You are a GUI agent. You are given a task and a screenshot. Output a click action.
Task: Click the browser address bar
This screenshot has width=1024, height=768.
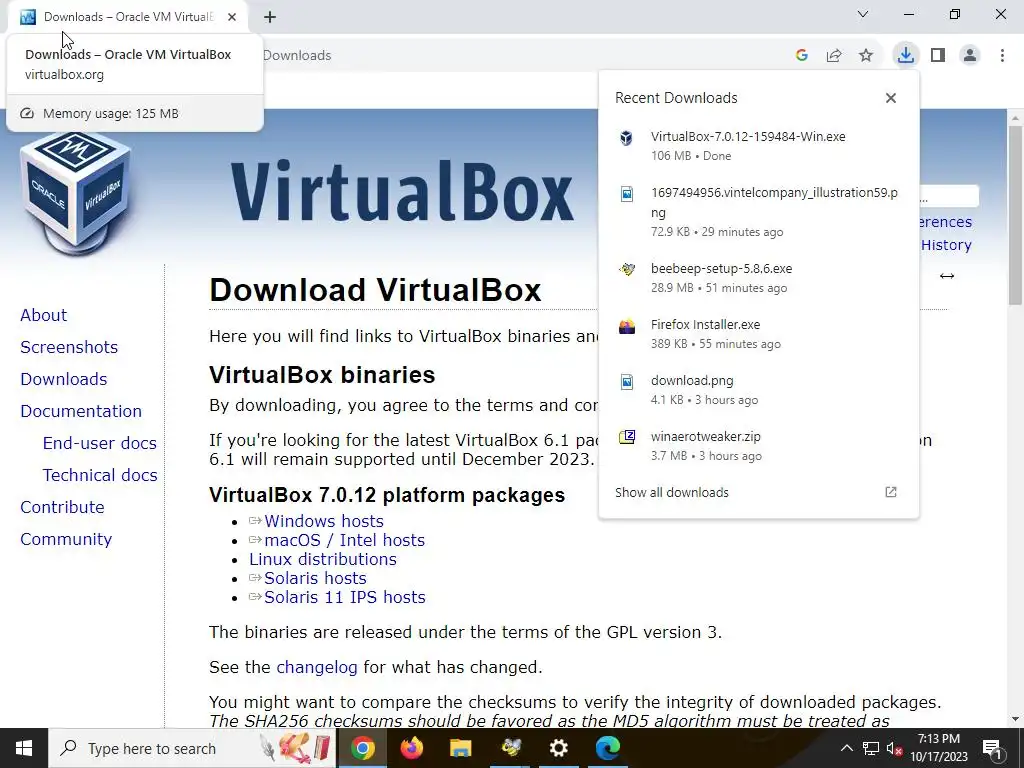tap(522, 56)
